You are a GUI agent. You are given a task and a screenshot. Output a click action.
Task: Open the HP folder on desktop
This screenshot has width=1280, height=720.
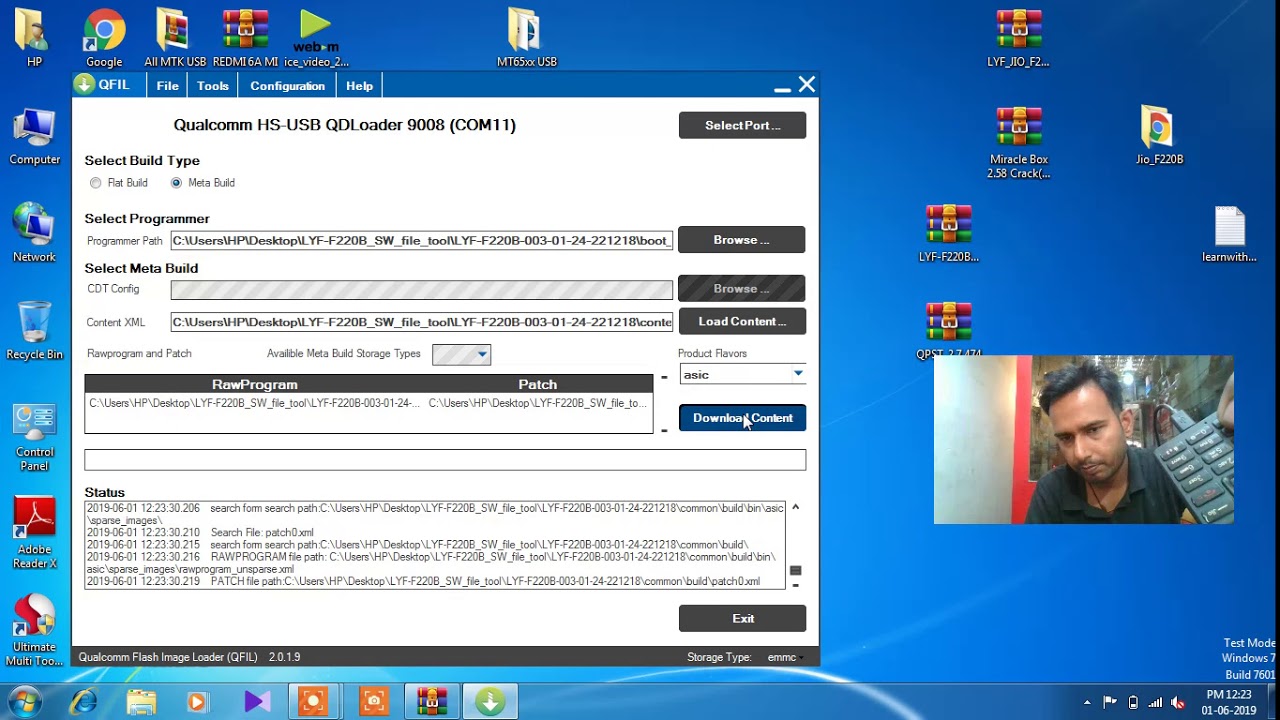tap(34, 38)
